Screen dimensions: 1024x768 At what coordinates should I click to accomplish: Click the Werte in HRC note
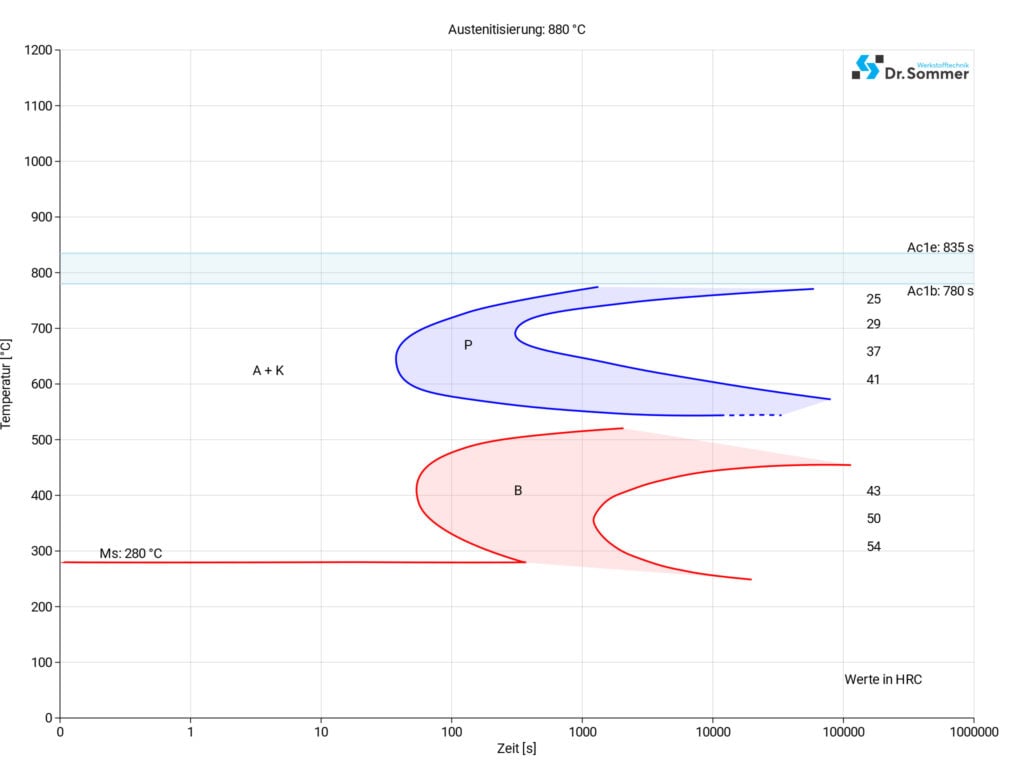tap(883, 680)
